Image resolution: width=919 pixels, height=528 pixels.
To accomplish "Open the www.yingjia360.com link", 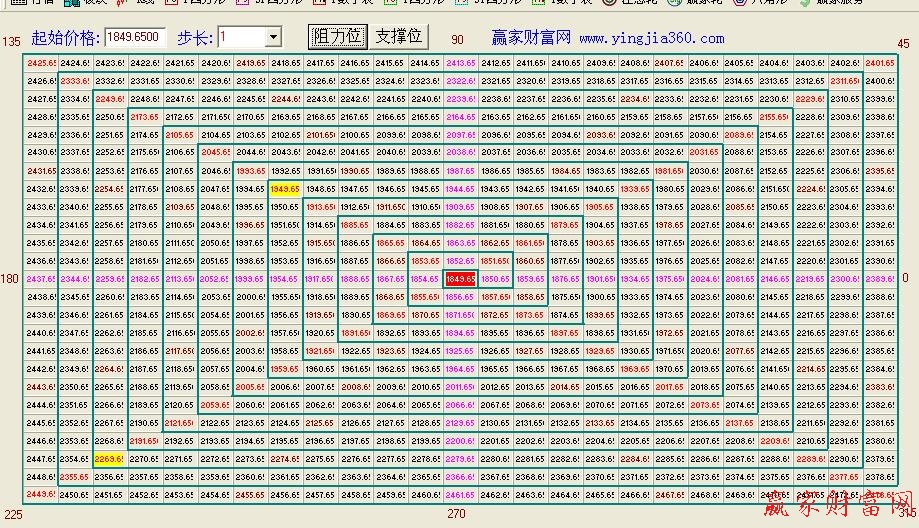I will coord(651,39).
